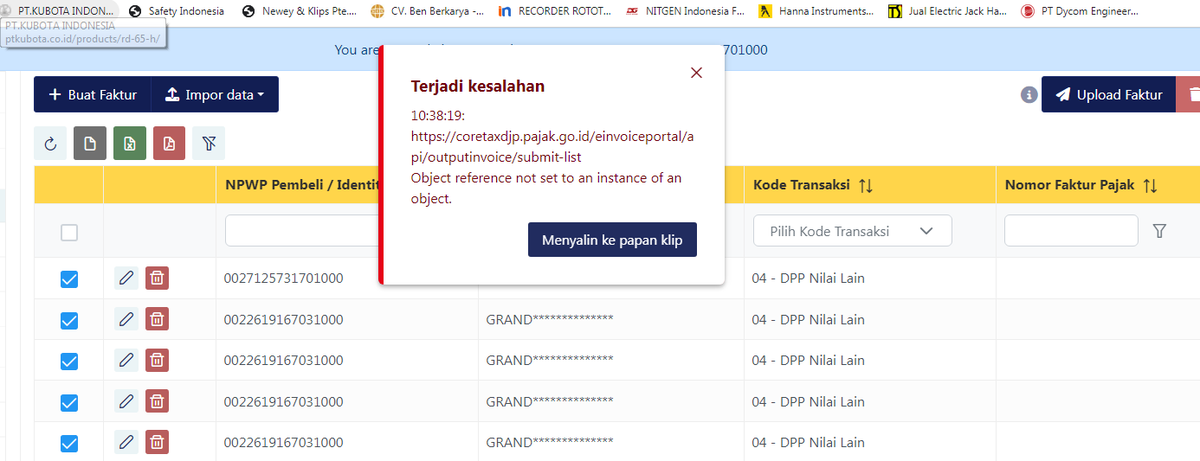Click the edit pencil for row 0027125731701000
Image resolution: width=1200 pixels, height=461 pixels.
(126, 278)
